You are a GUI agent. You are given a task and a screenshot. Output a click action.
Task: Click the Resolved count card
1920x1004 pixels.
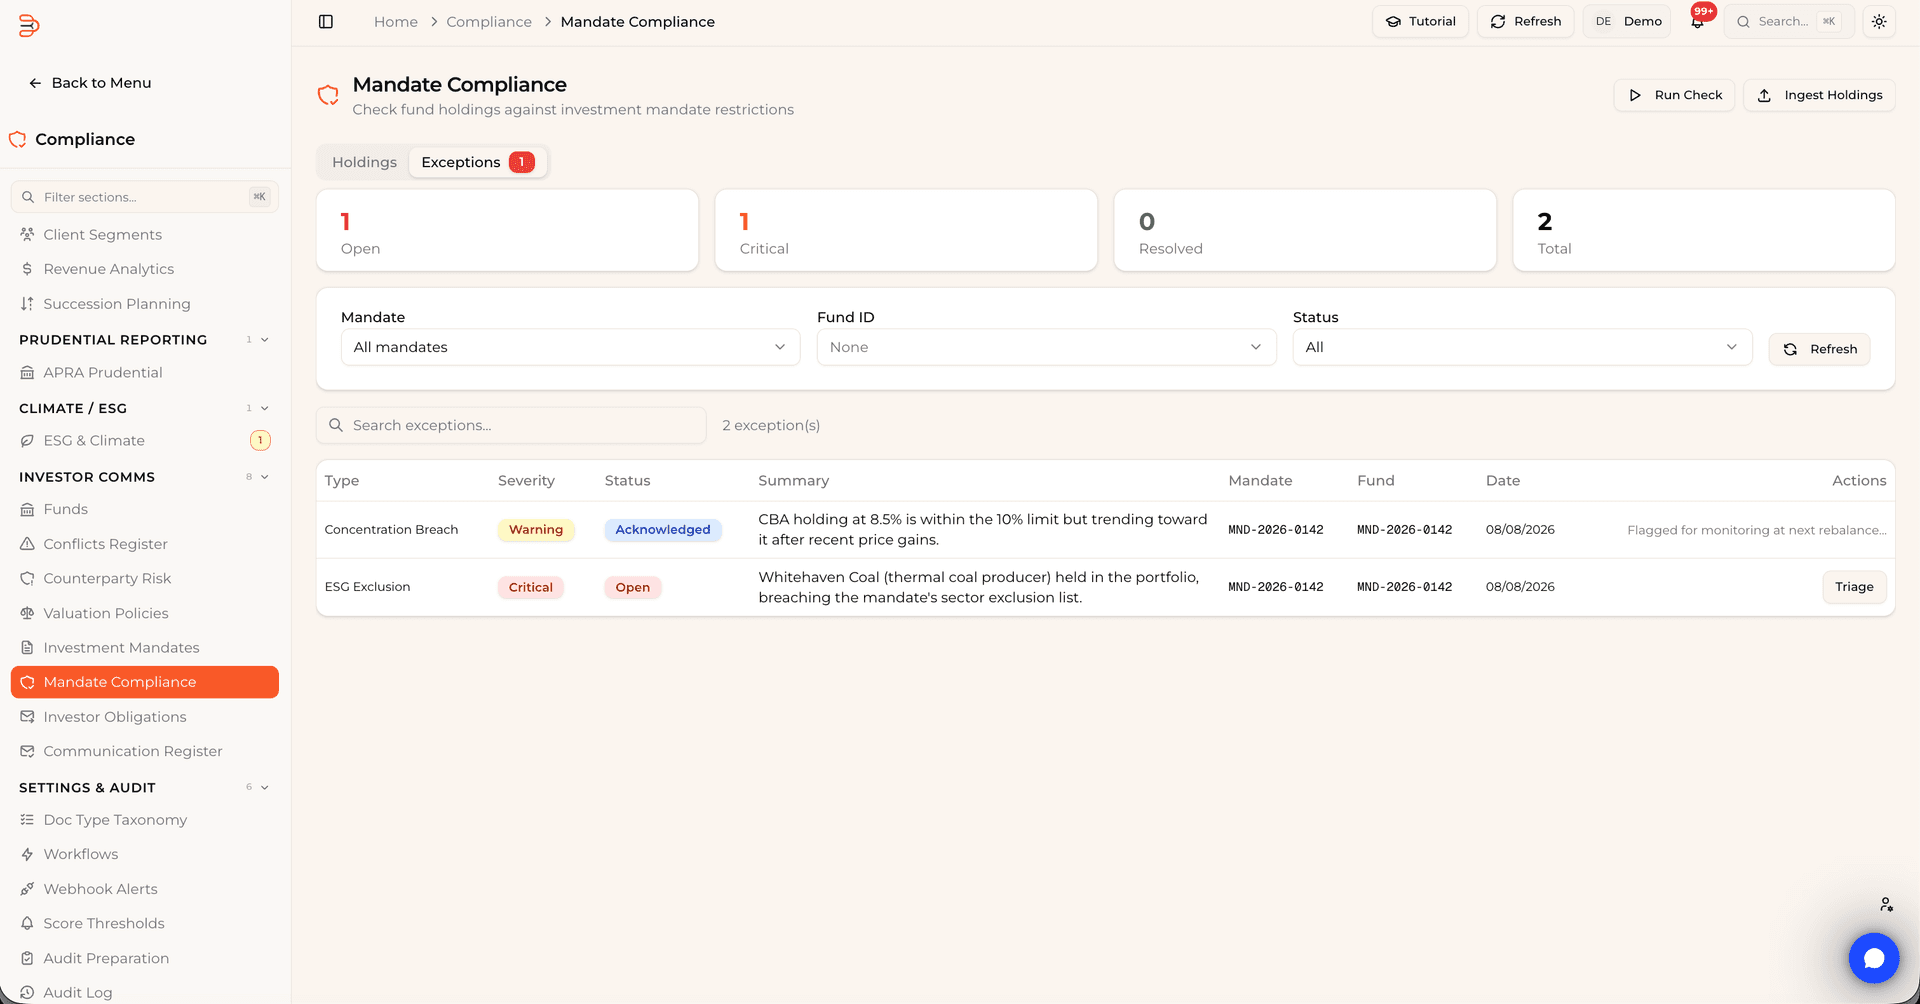pos(1305,230)
